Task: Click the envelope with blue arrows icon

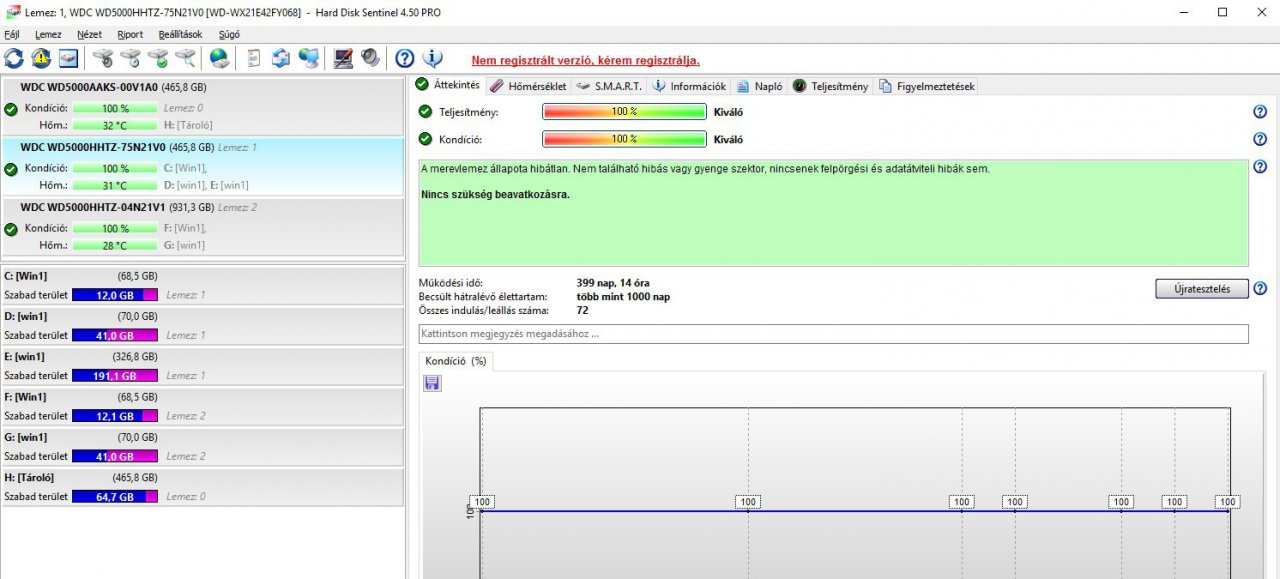Action: coord(281,58)
